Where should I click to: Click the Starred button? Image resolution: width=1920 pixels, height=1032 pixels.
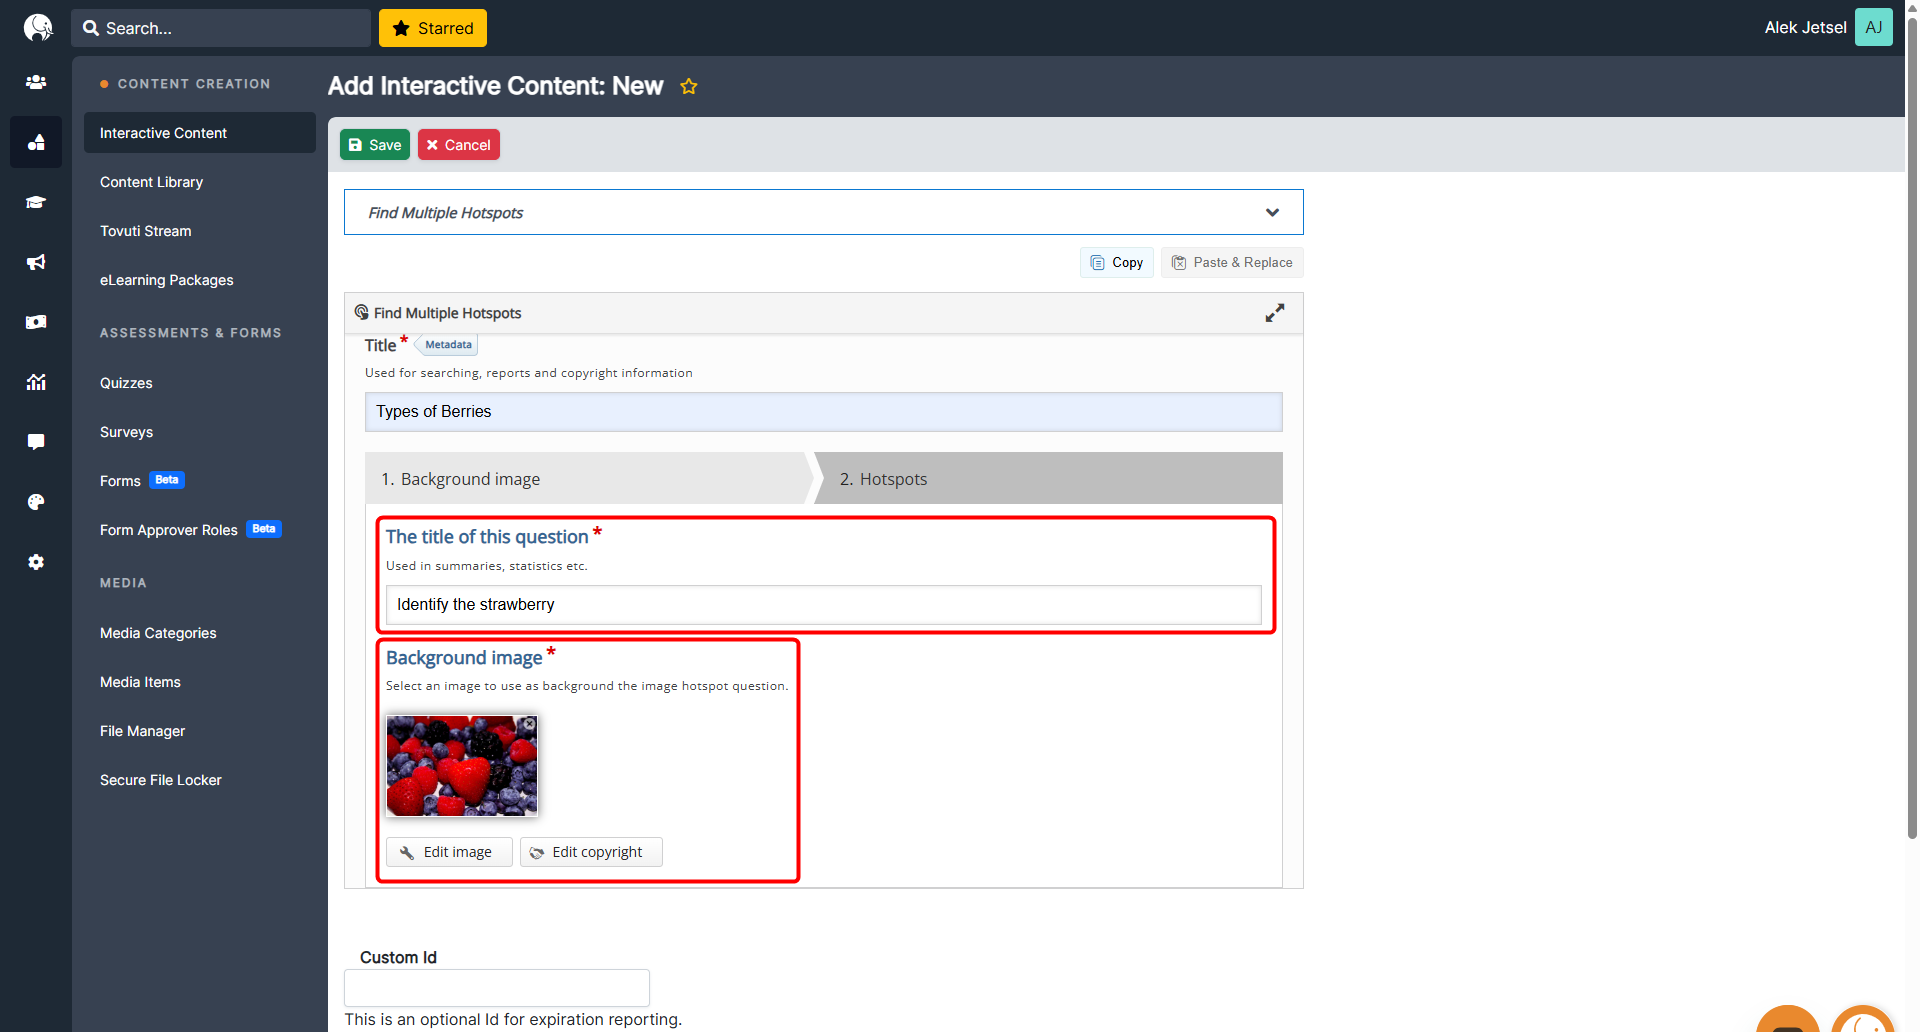[x=433, y=28]
